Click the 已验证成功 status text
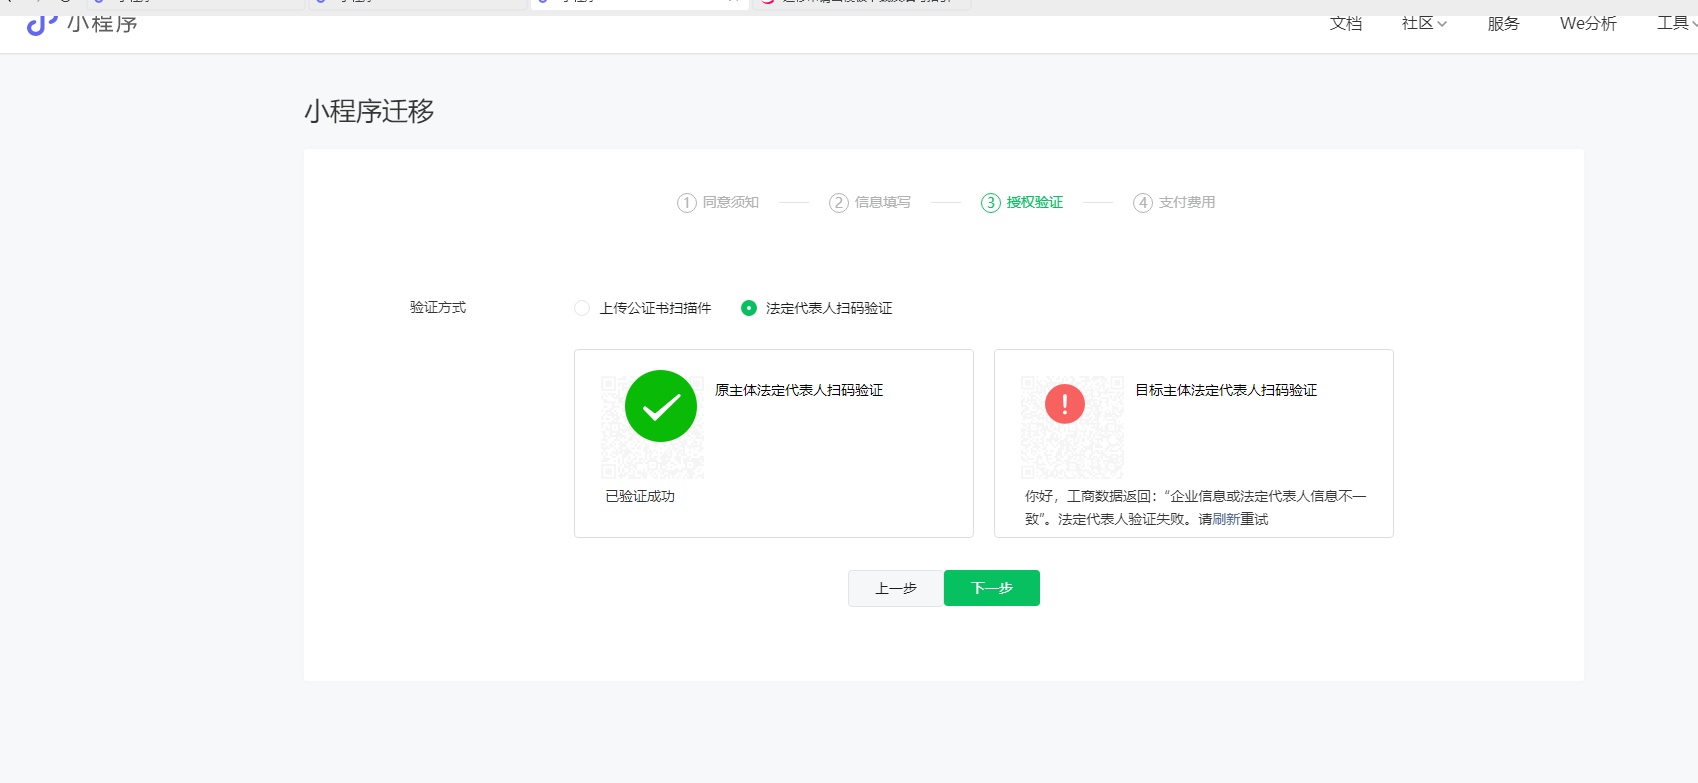1698x783 pixels. [640, 496]
